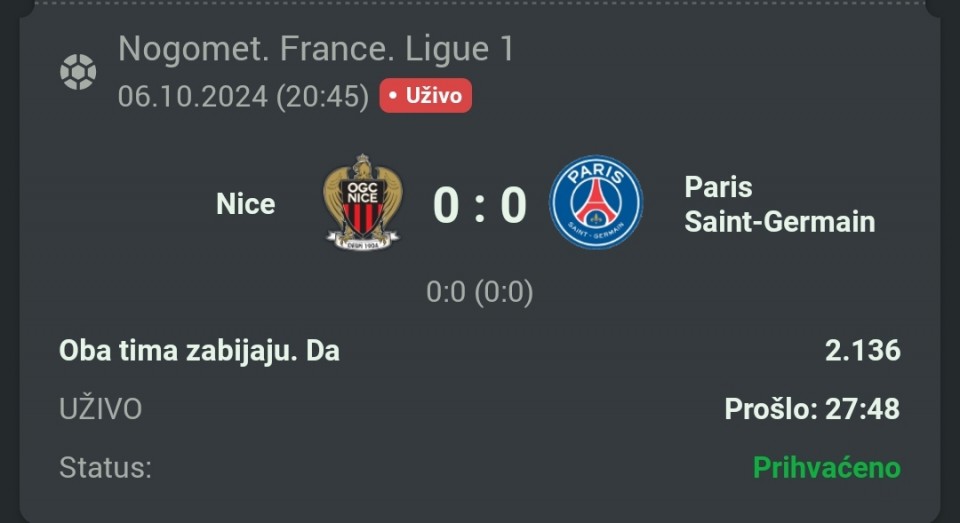Click the 2.136 odds value
Image resolution: width=960 pixels, height=523 pixels.
(x=862, y=351)
